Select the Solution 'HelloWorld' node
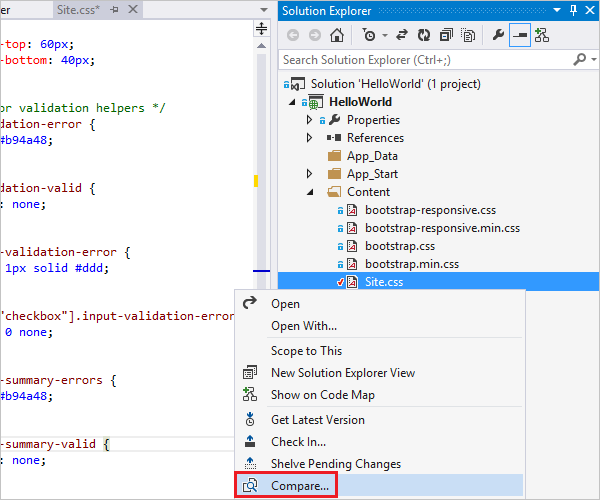This screenshot has height=500, width=600. pos(395,84)
